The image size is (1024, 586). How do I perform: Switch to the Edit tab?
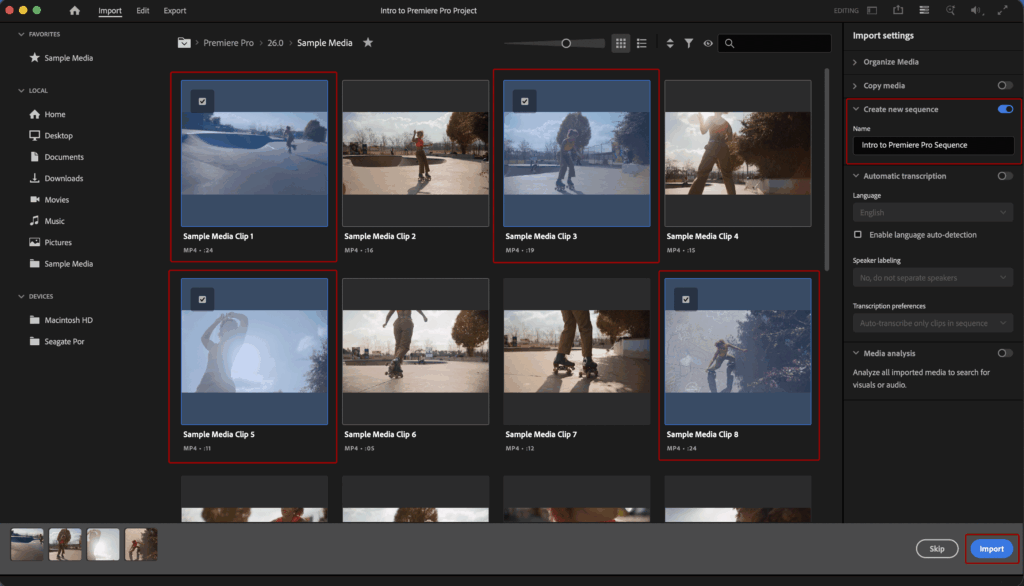click(142, 10)
